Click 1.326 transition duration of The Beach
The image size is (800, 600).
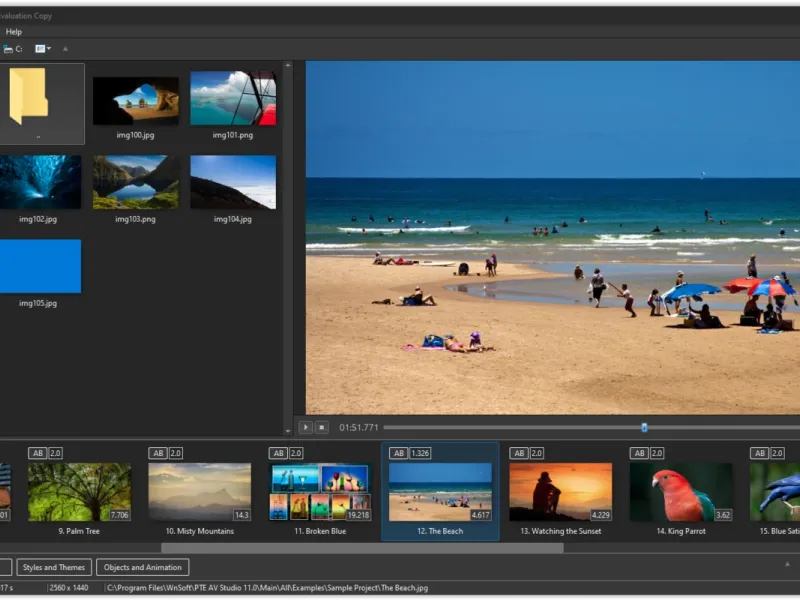tap(420, 453)
